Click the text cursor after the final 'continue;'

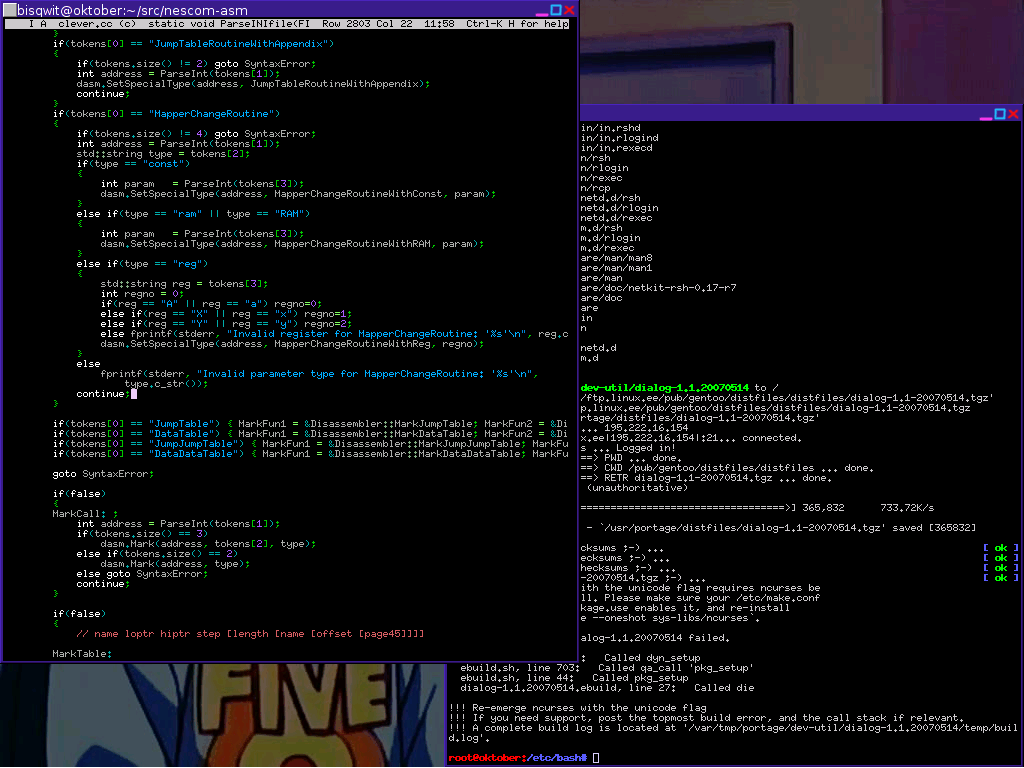tap(133, 394)
